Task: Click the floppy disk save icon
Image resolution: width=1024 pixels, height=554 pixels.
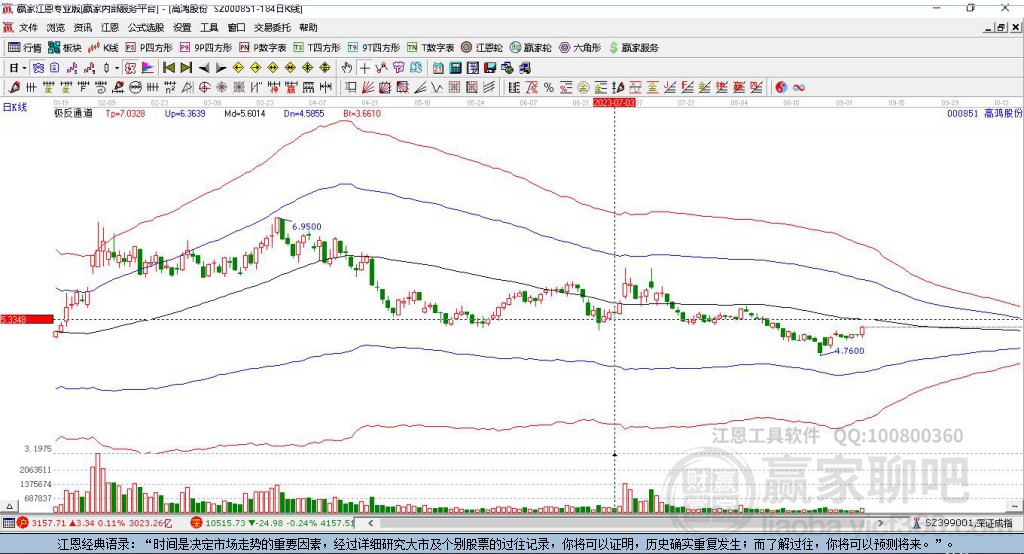Action: (x=490, y=68)
